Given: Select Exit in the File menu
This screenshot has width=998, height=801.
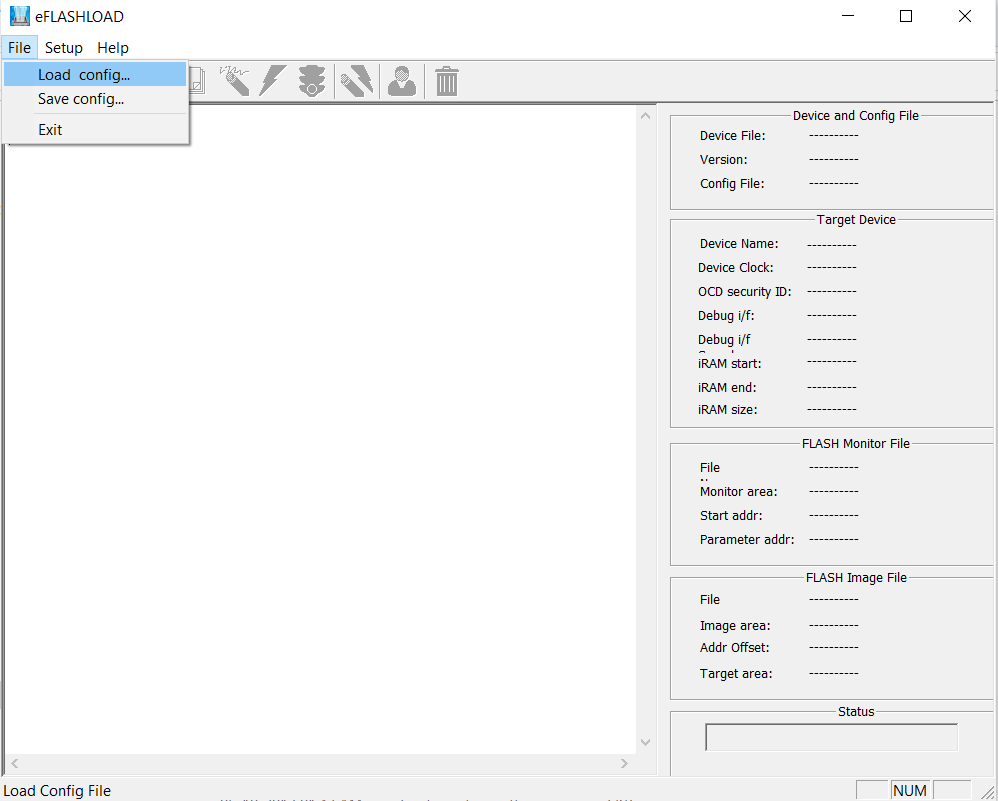Looking at the screenshot, I should click(95, 130).
